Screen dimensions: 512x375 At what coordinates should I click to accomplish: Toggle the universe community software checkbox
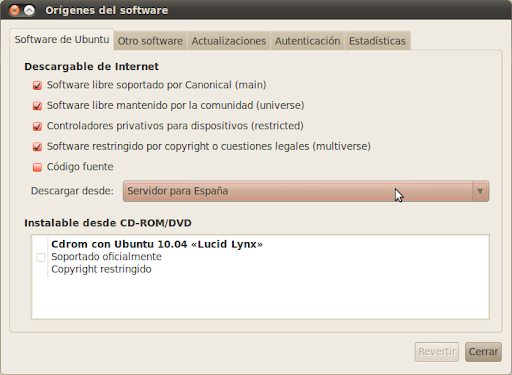click(x=37, y=106)
